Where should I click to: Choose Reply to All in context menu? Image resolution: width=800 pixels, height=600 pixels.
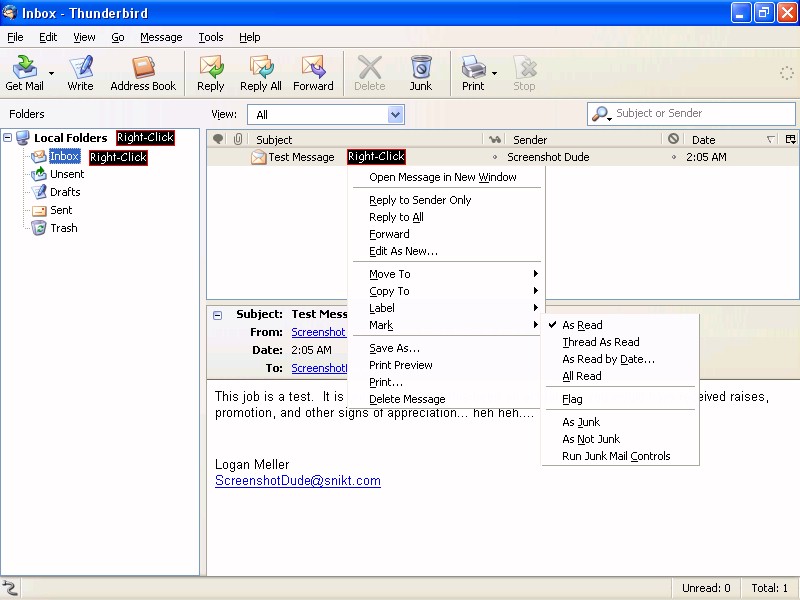click(x=446, y=217)
